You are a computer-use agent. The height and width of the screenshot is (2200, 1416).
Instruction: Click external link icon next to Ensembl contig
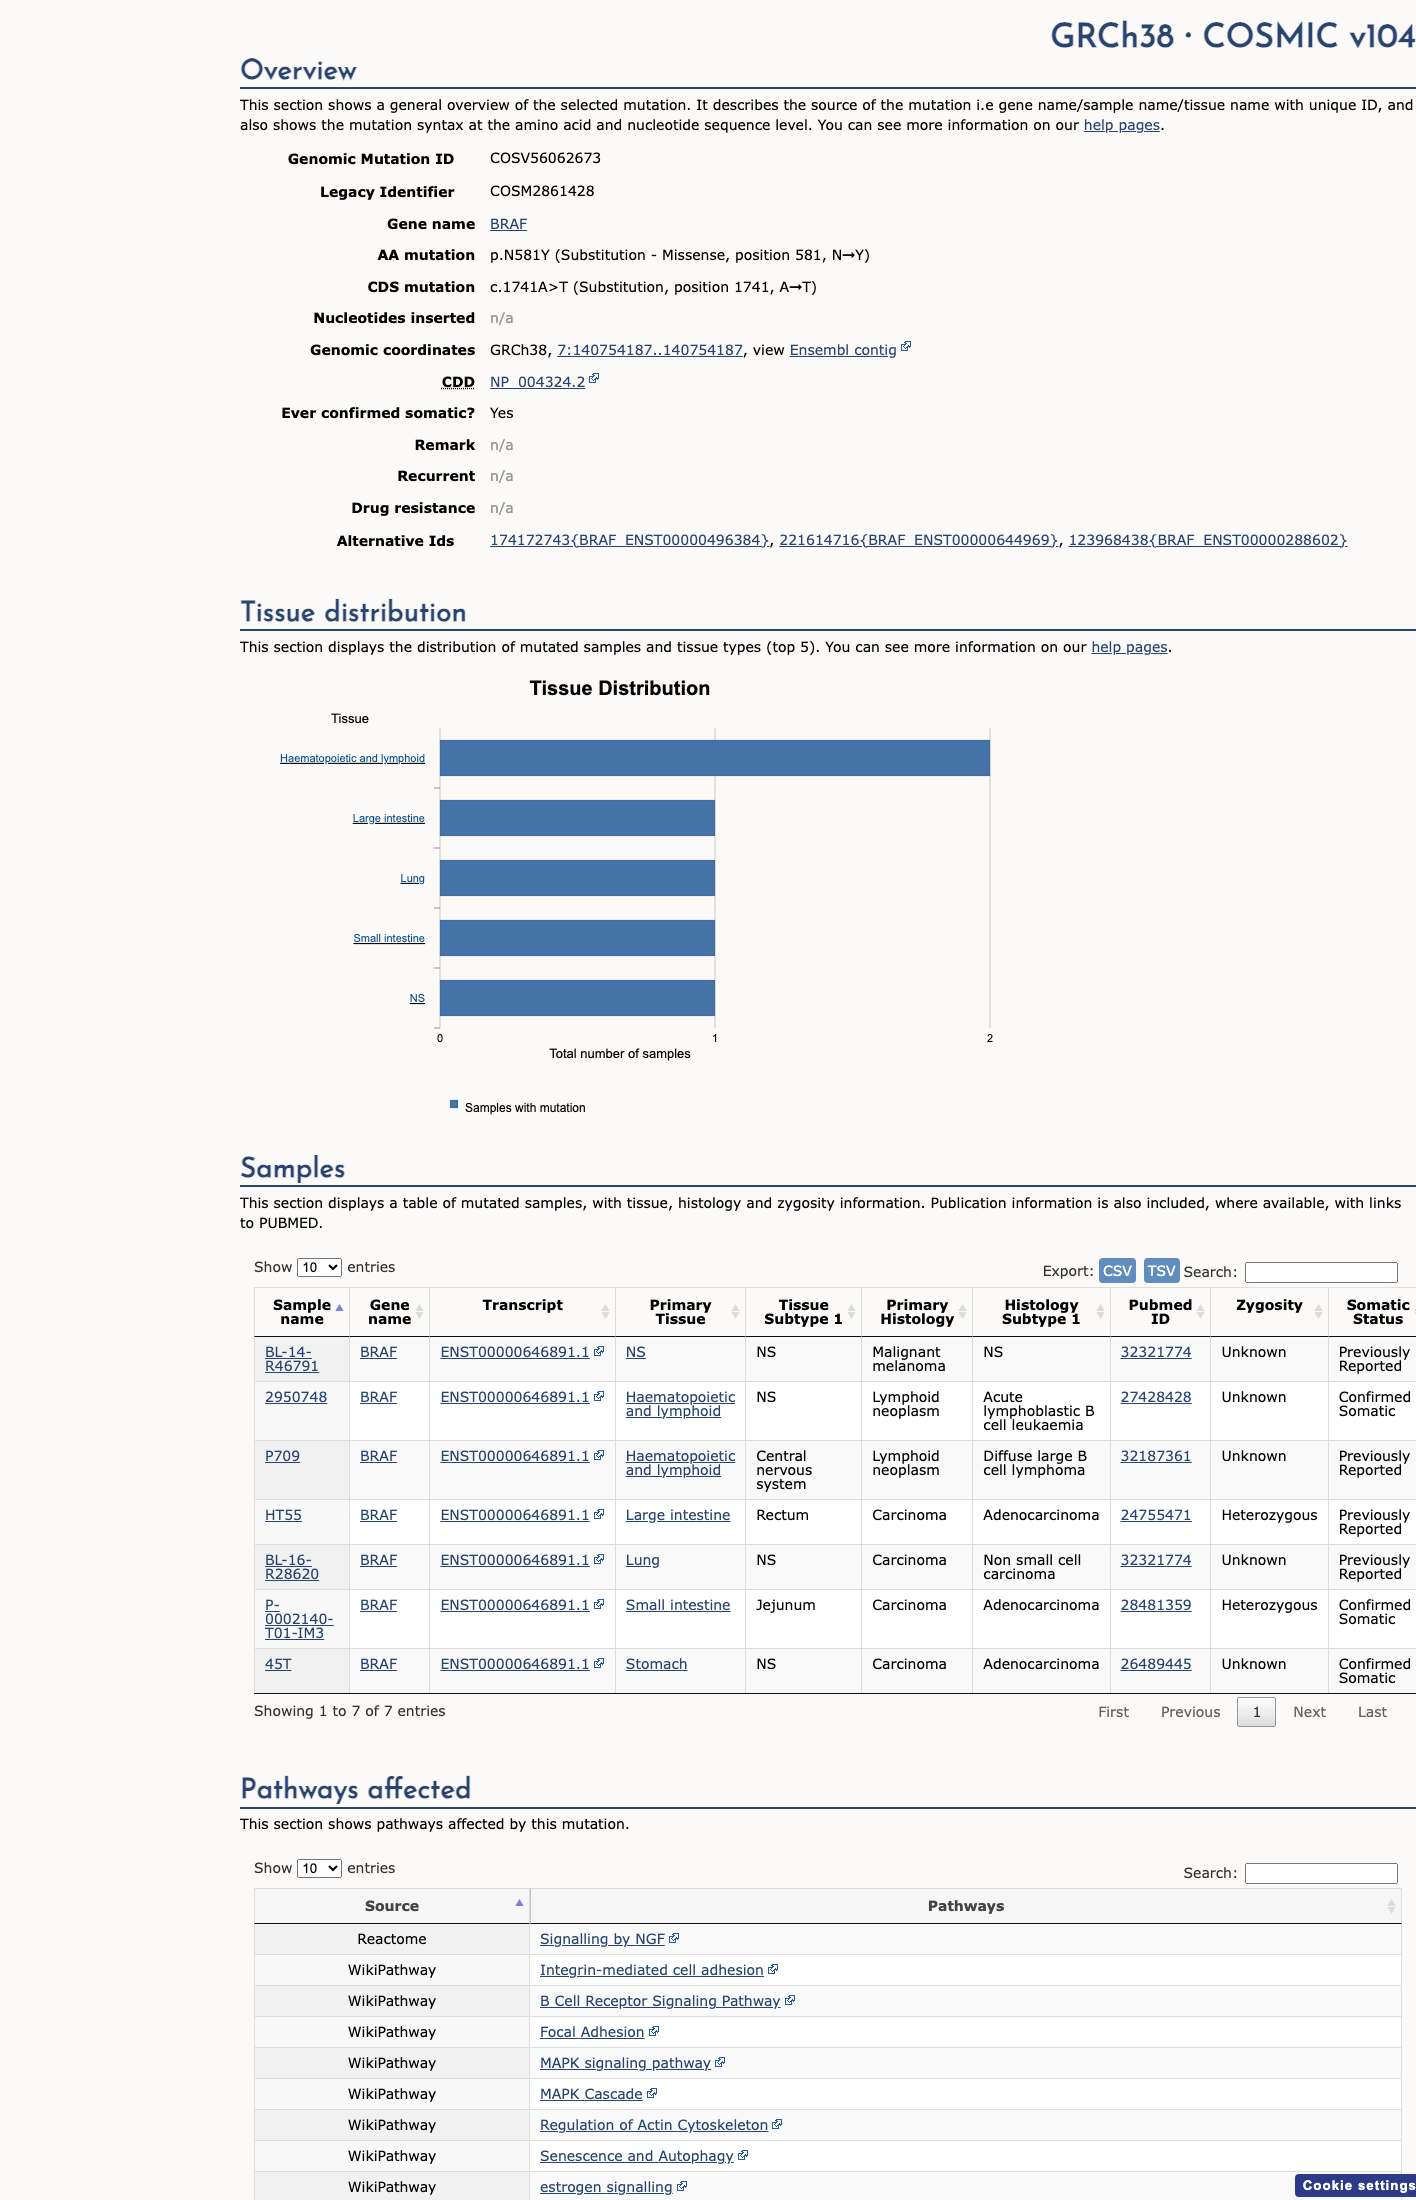coord(906,347)
